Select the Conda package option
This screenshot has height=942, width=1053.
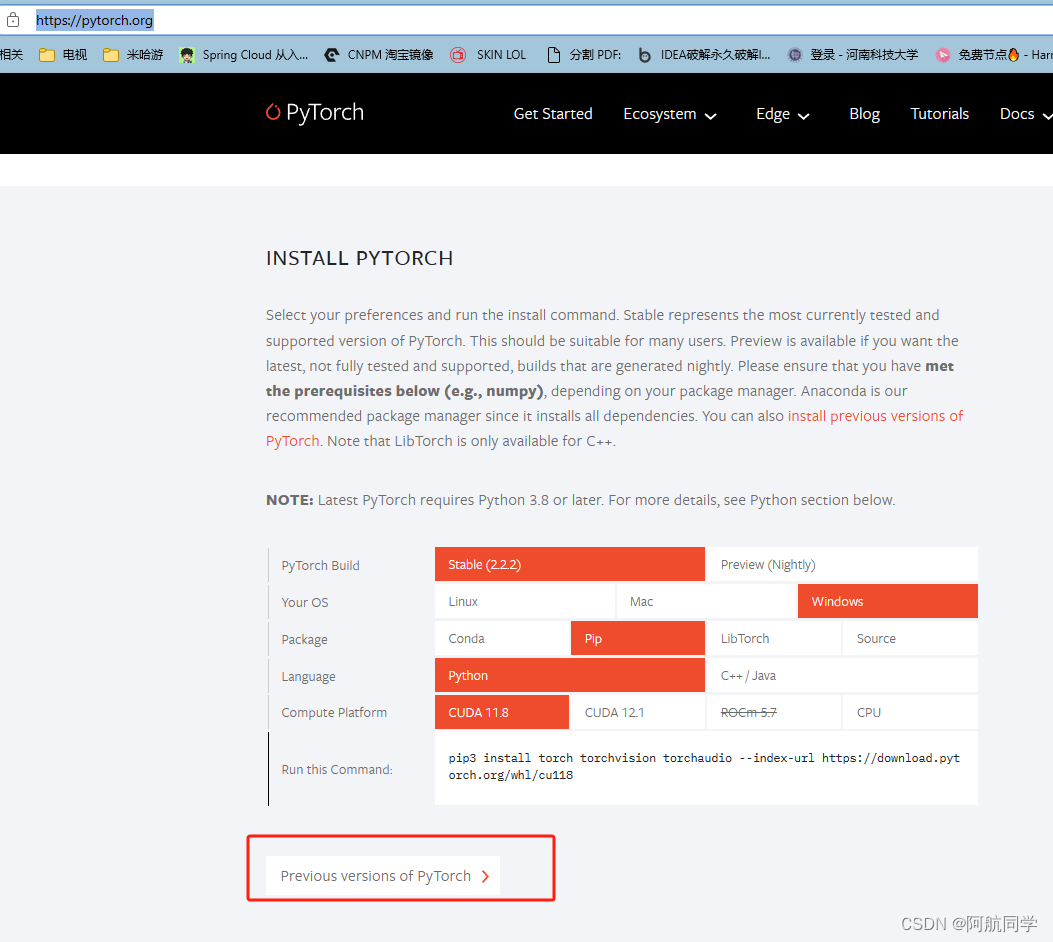tap(502, 638)
